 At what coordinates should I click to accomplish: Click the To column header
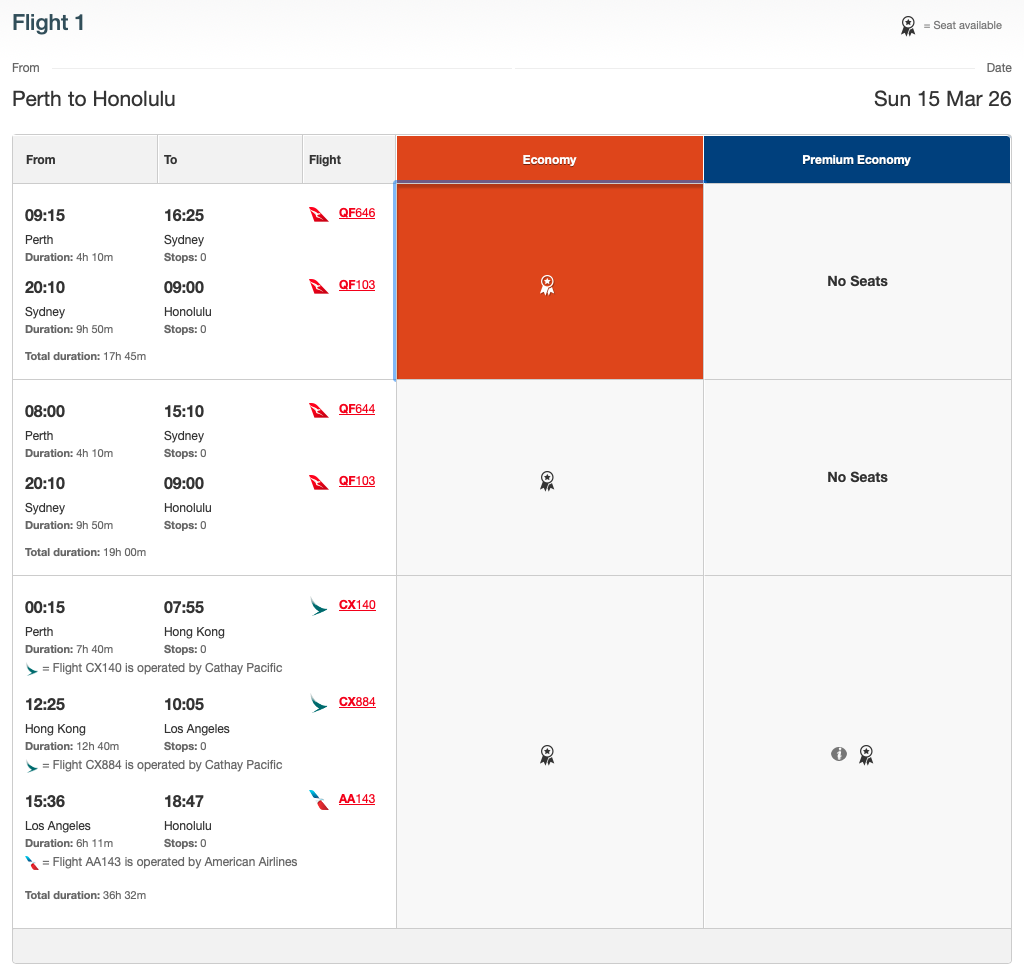(230, 159)
